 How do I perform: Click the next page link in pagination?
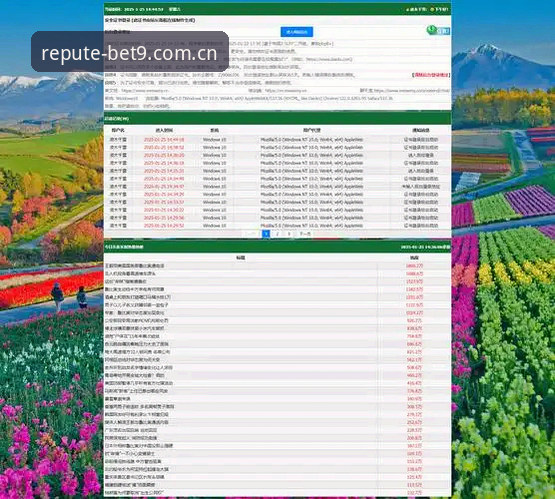pos(305,234)
